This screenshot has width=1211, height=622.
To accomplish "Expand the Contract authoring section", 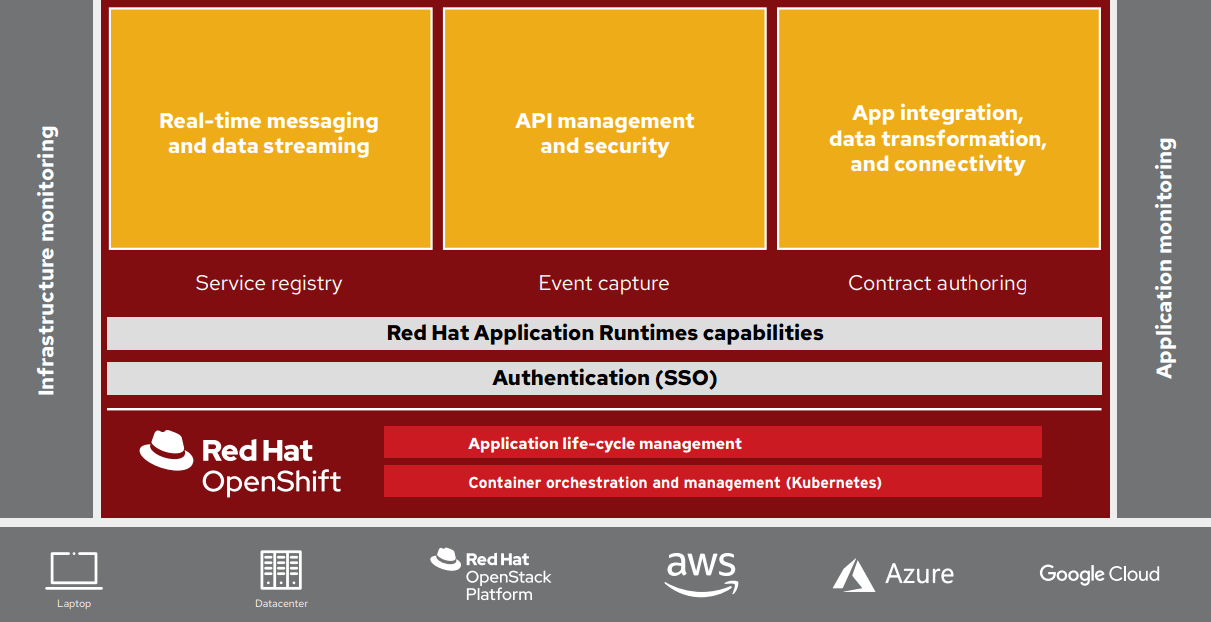I will click(x=937, y=283).
